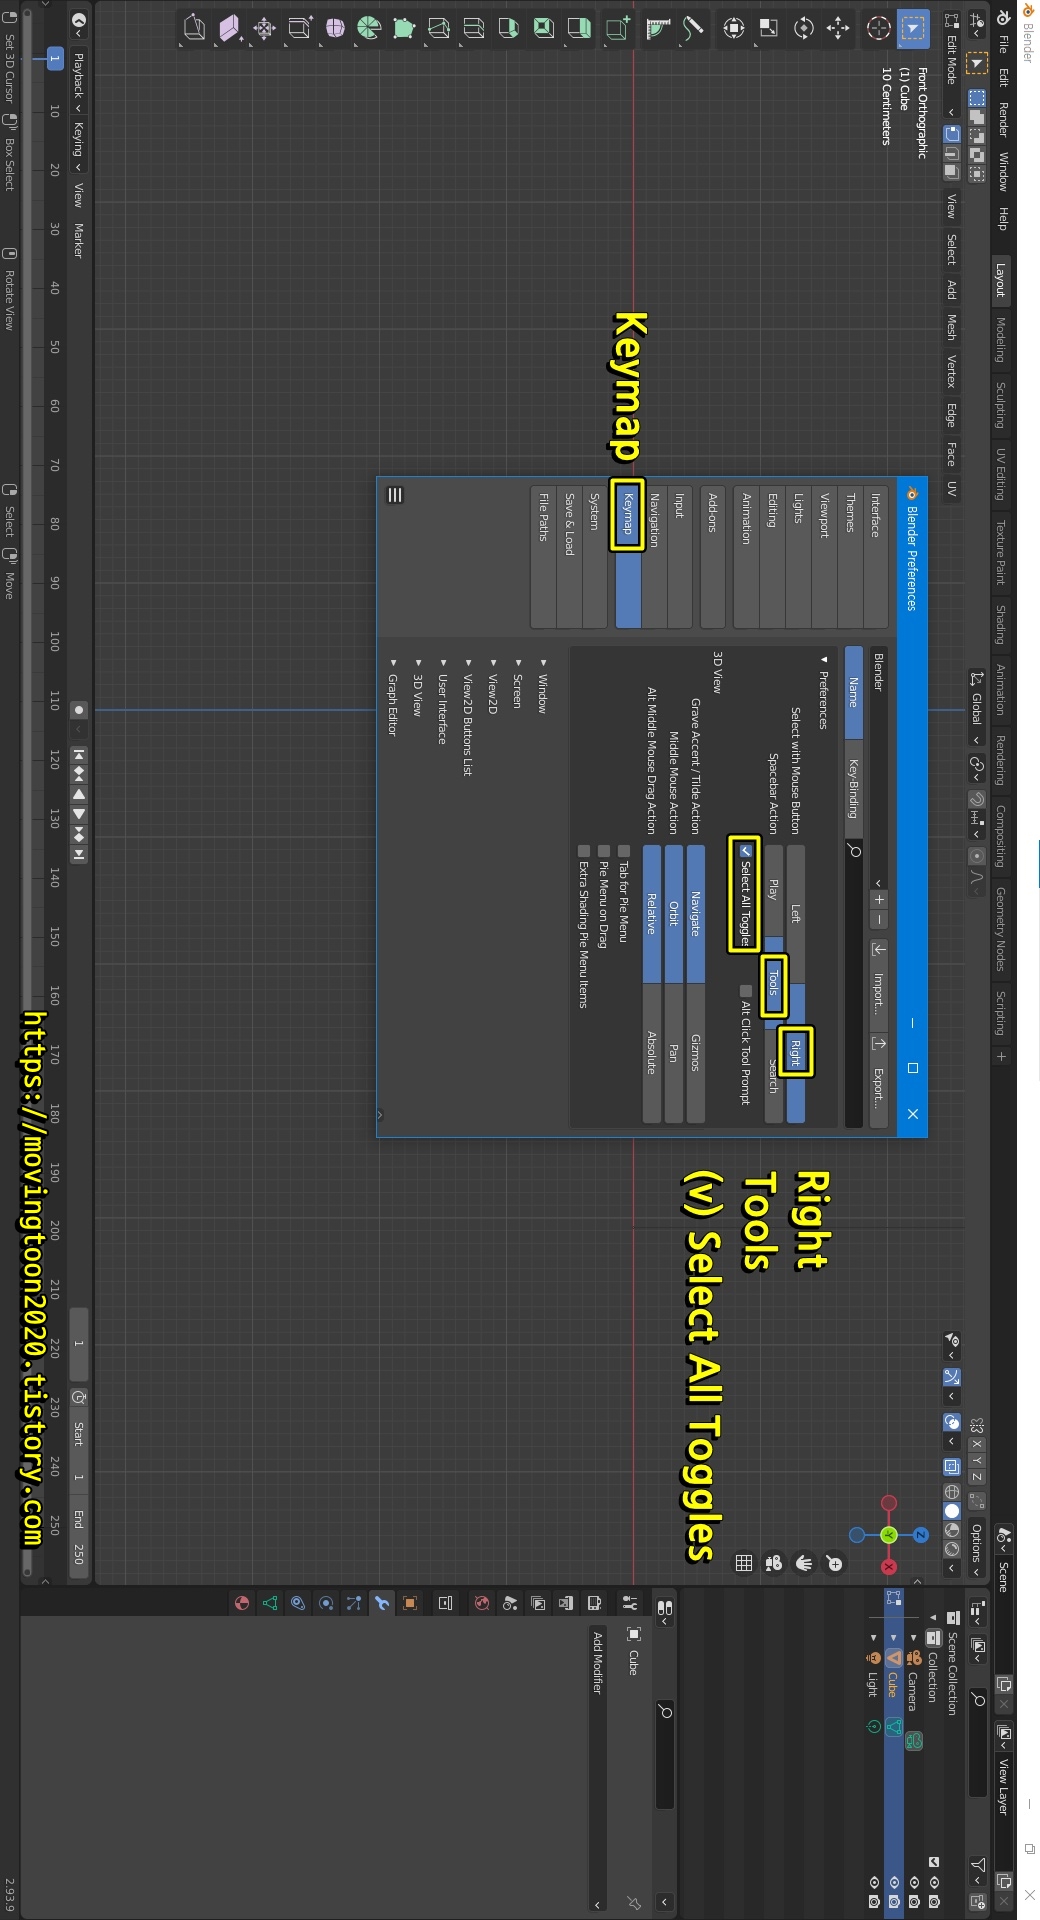Screen dimensions: 1040x1920
Task: Expand the Screen keymap section
Action: [x=518, y=684]
